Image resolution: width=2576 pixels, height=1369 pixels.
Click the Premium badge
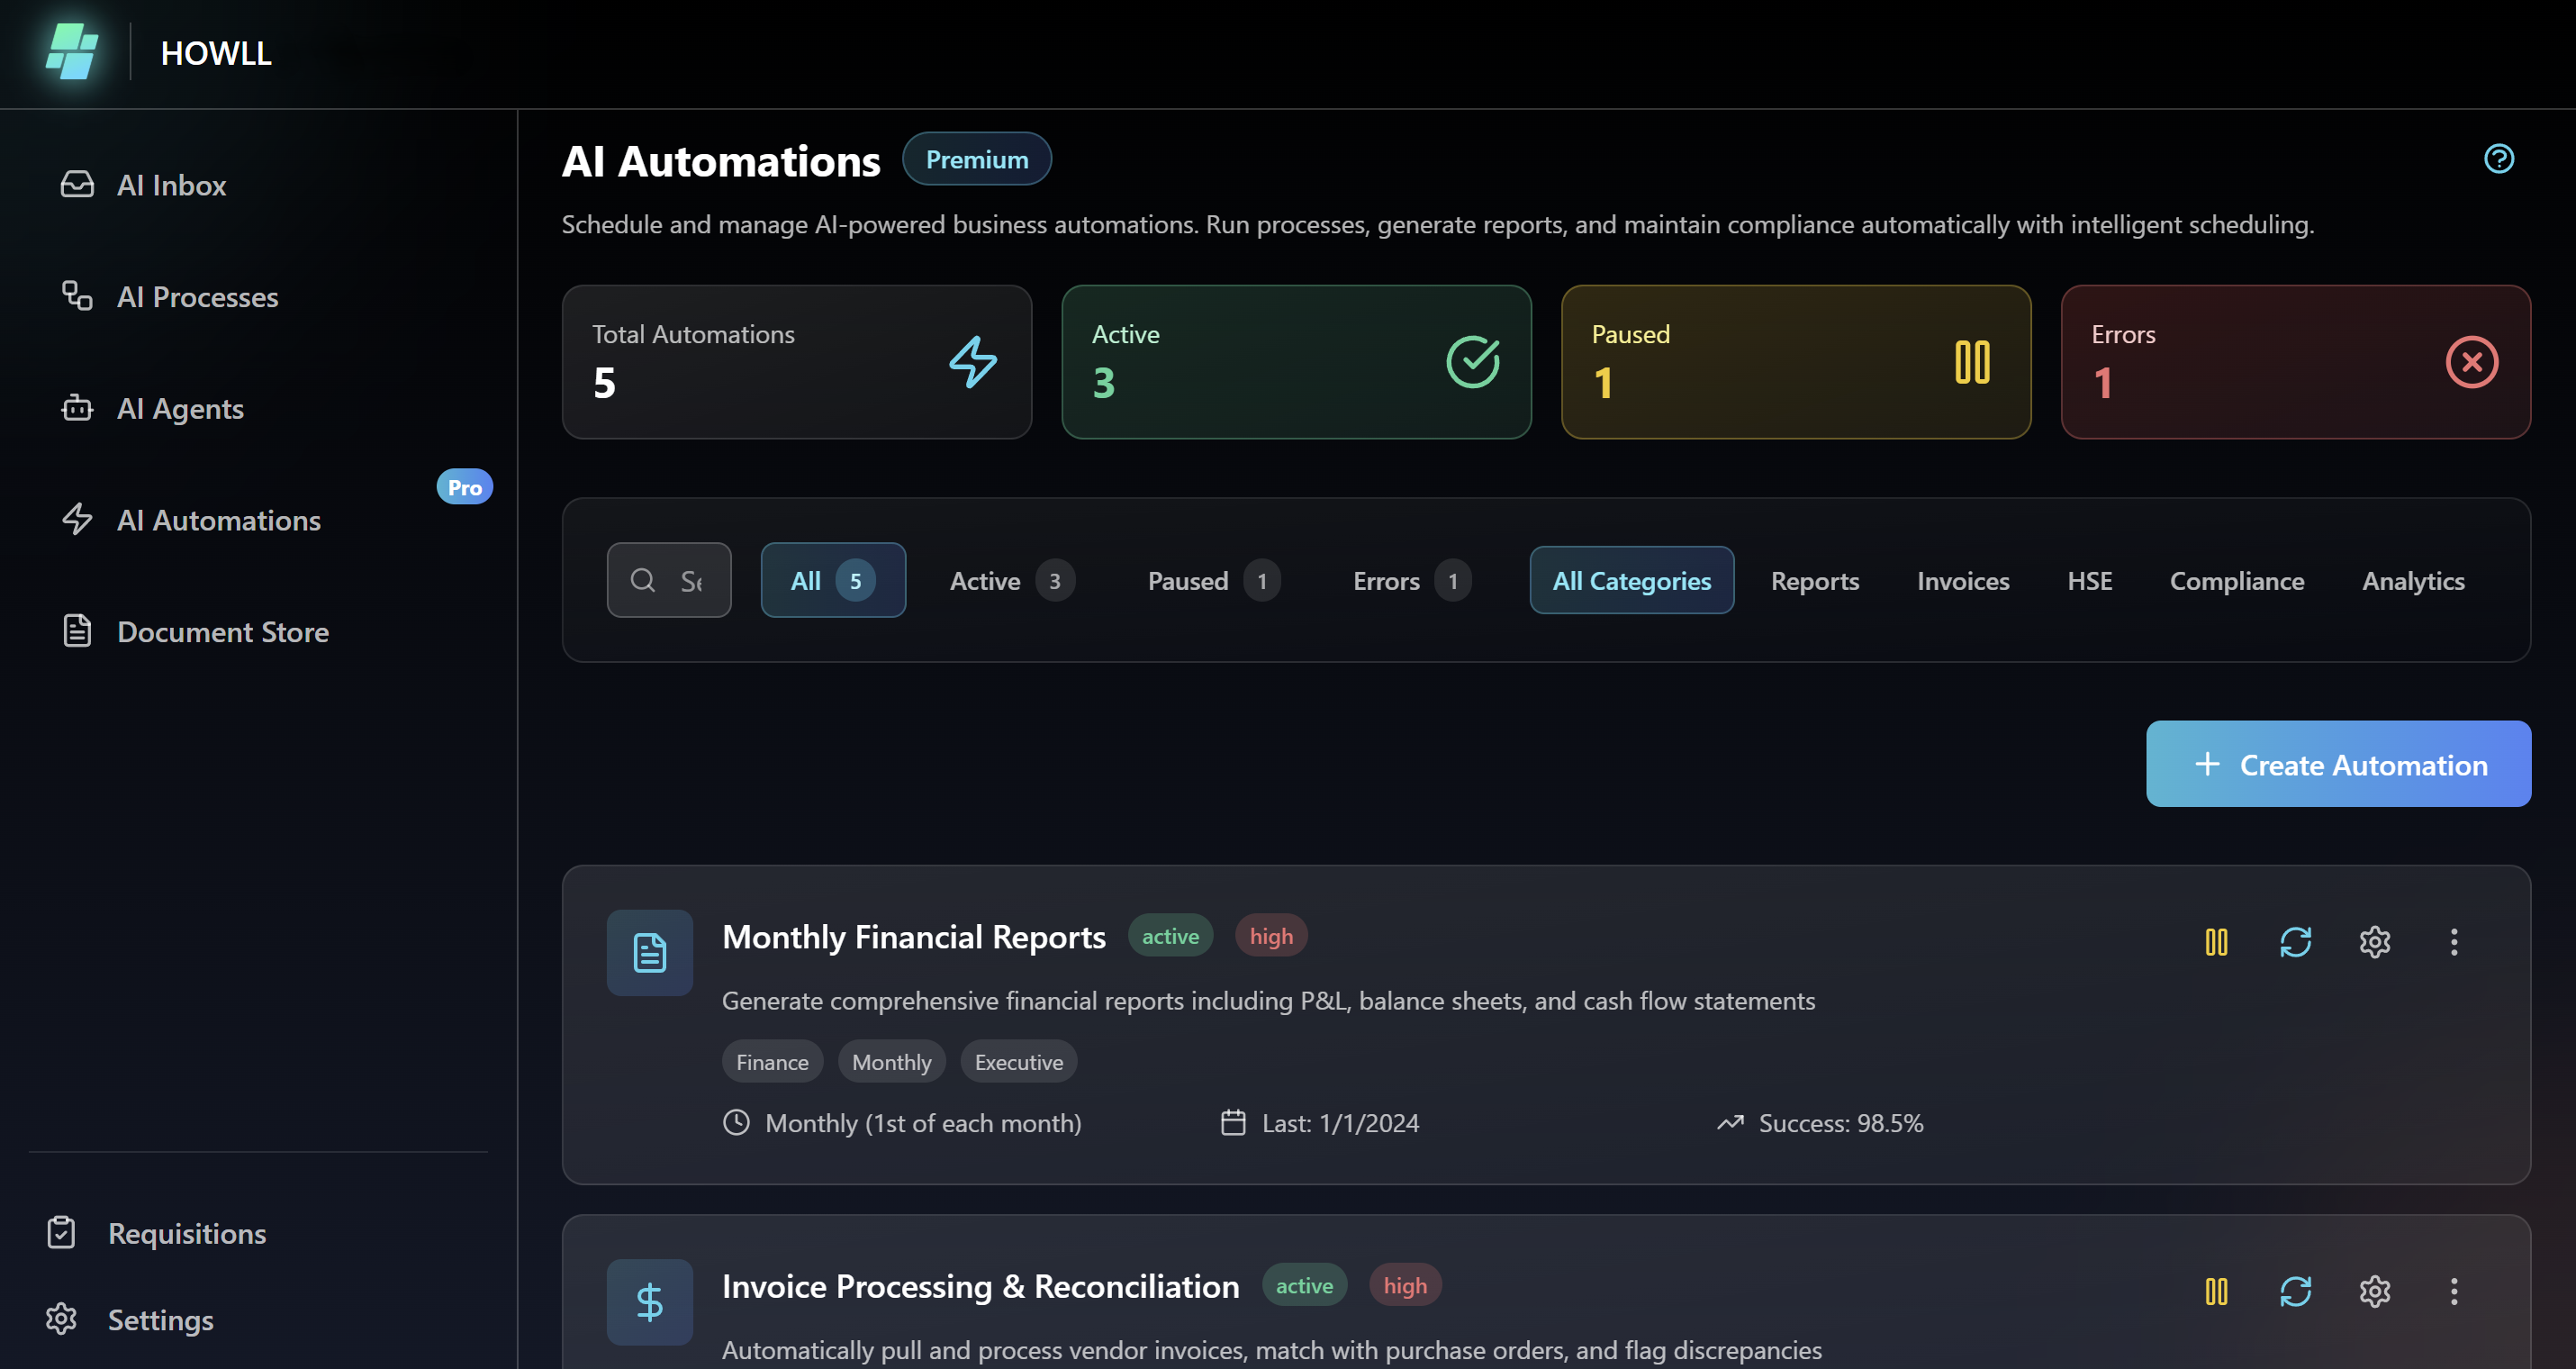tap(976, 160)
